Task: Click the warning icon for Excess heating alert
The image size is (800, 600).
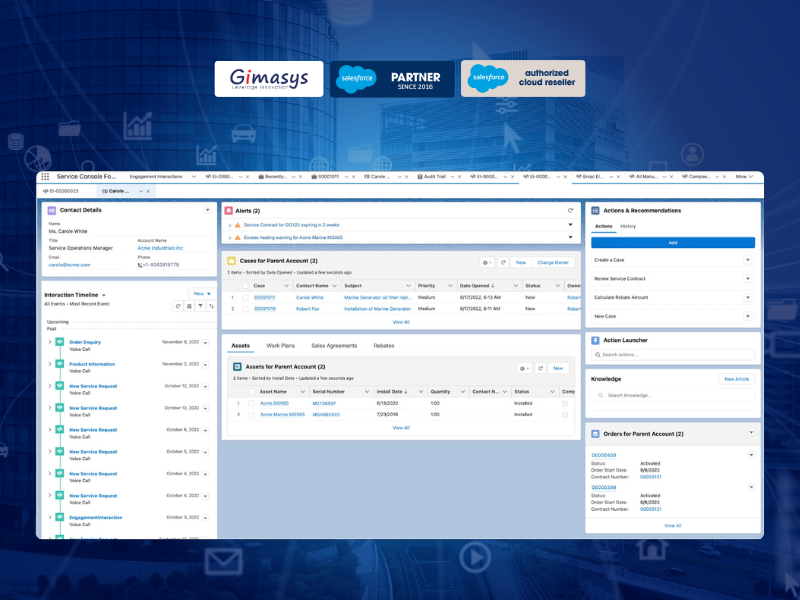Action: (x=238, y=238)
